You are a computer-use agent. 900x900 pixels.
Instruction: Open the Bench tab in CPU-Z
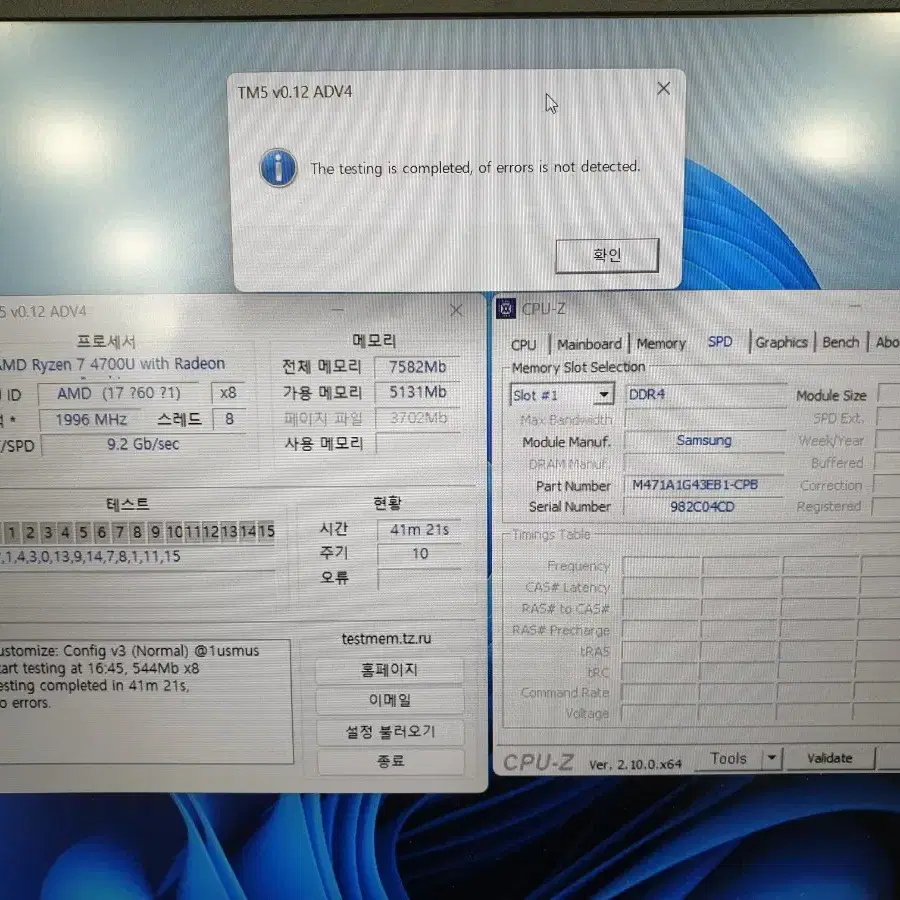(x=840, y=342)
